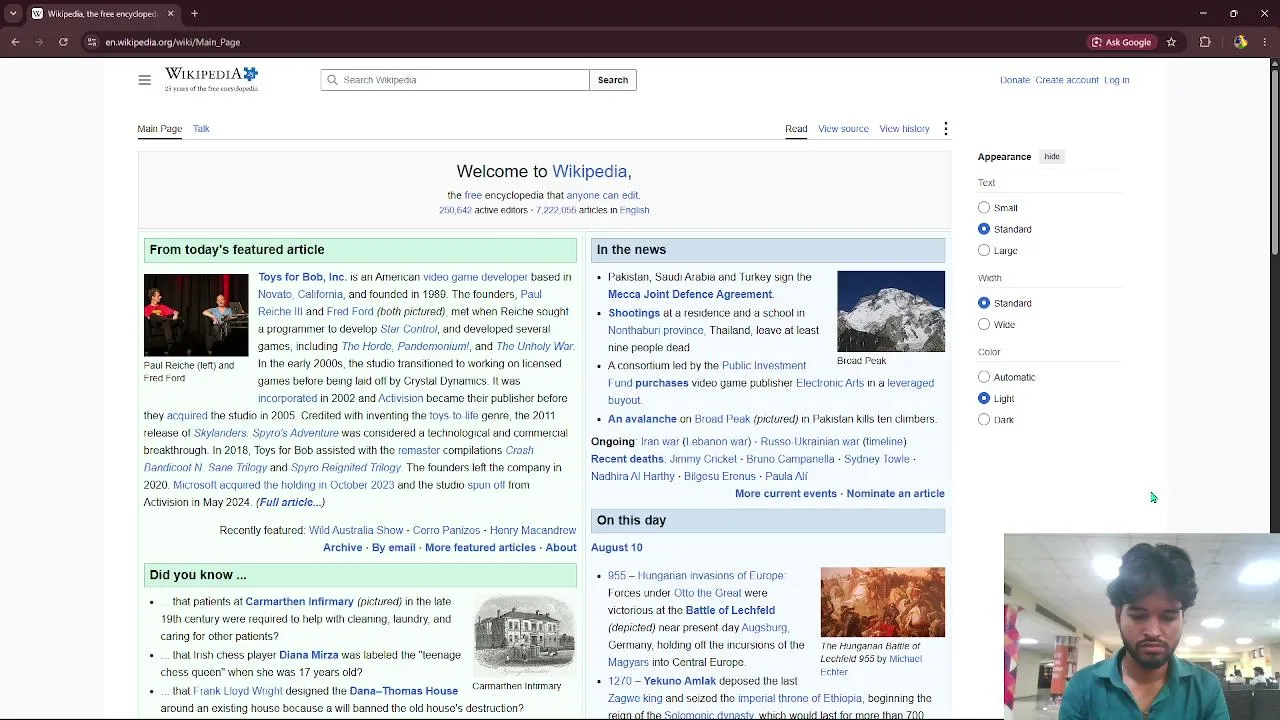The height and width of the screenshot is (720, 1280).
Task: Open the page tools three-dot menu
Action: click(945, 129)
